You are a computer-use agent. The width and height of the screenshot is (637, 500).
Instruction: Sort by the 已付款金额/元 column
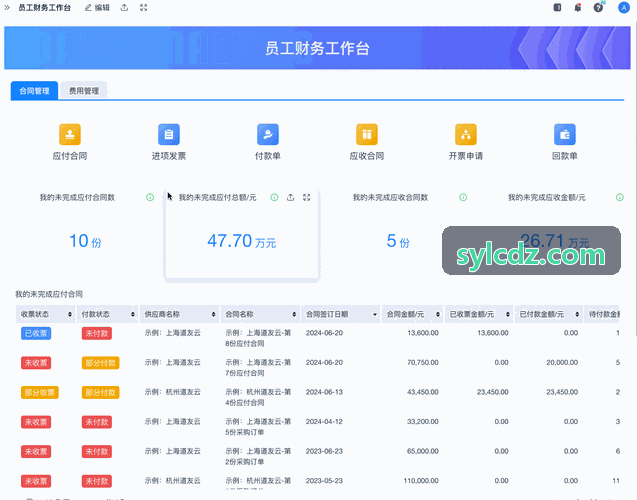[x=577, y=314]
